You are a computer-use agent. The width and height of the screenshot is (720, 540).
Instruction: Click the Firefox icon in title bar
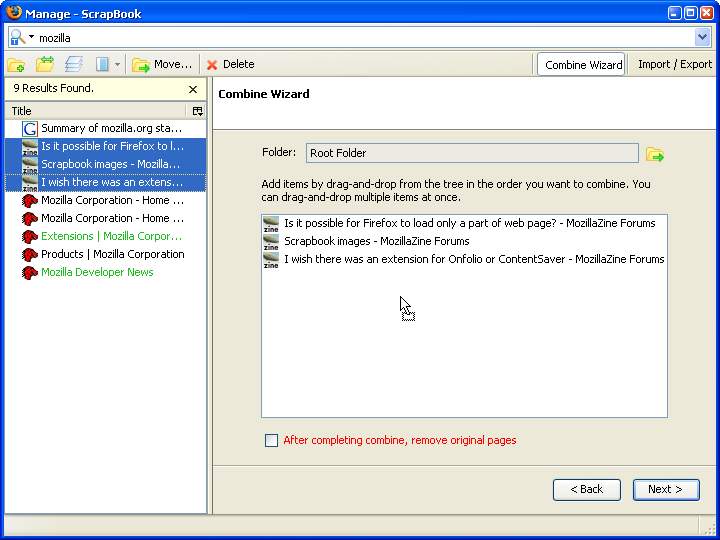tap(14, 12)
